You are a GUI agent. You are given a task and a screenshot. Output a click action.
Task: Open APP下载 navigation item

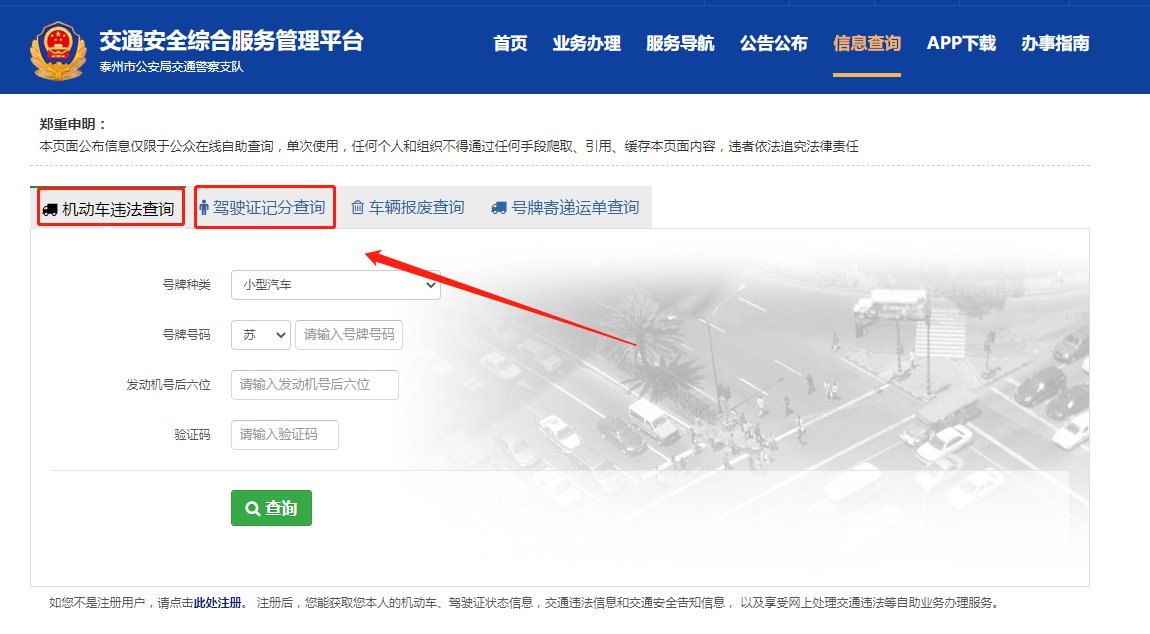(962, 43)
